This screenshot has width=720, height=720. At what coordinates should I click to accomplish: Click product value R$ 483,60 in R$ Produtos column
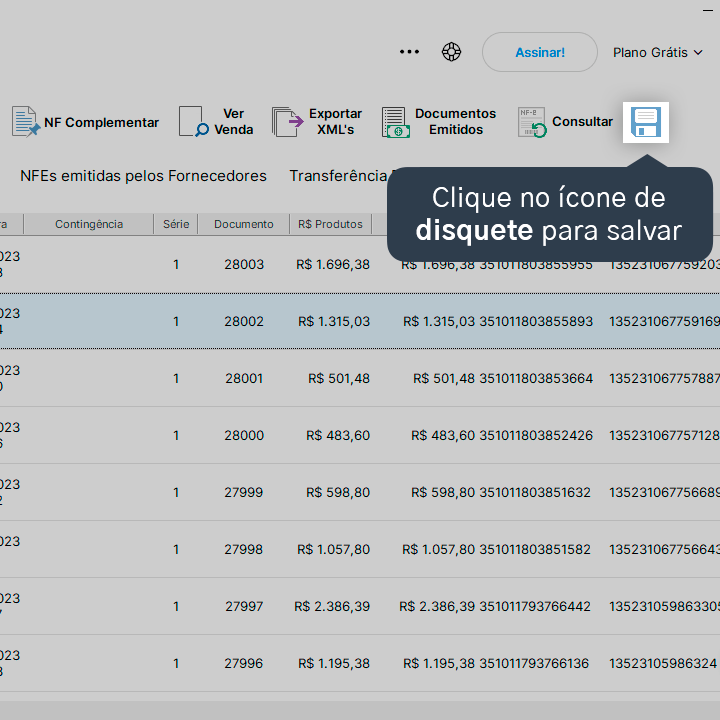(x=338, y=435)
